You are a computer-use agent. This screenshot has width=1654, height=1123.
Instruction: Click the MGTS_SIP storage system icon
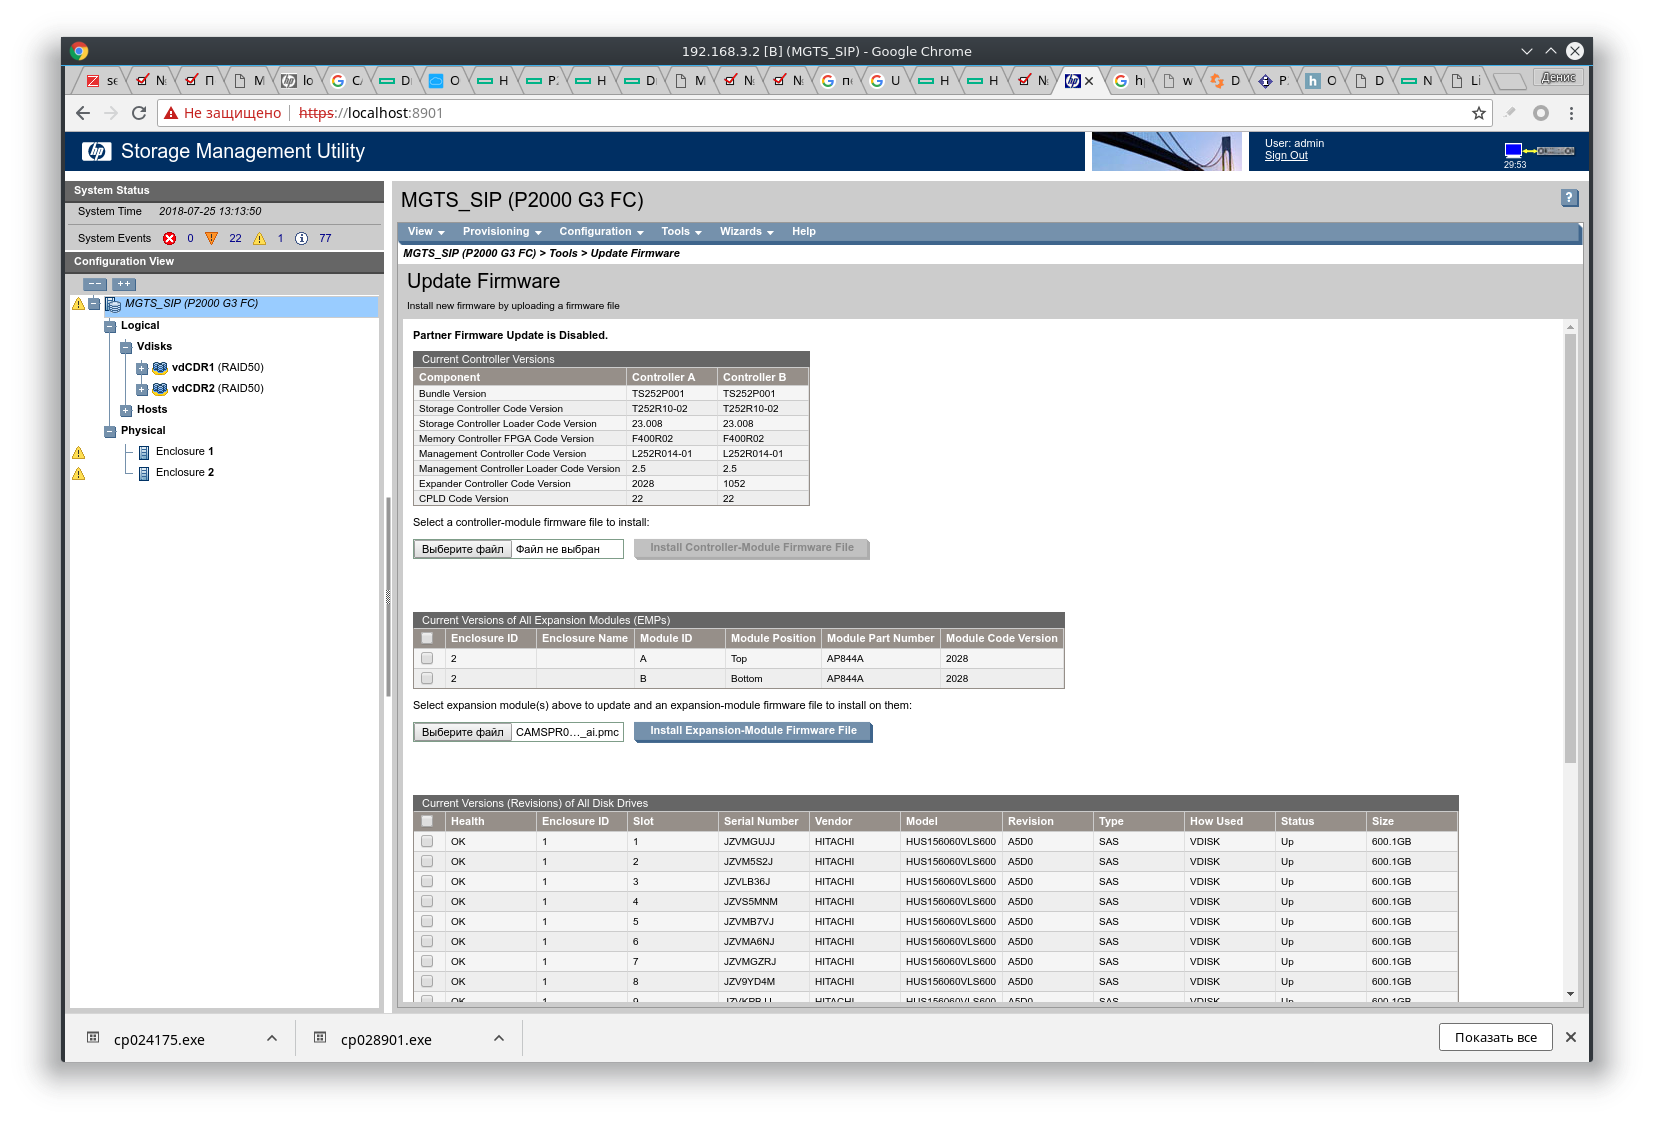(x=113, y=304)
